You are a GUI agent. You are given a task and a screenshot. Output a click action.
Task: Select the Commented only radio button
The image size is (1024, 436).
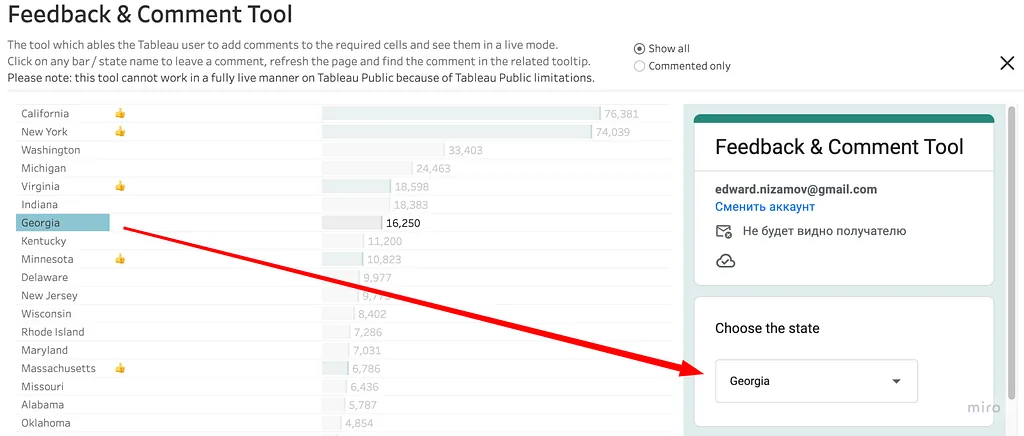639,66
